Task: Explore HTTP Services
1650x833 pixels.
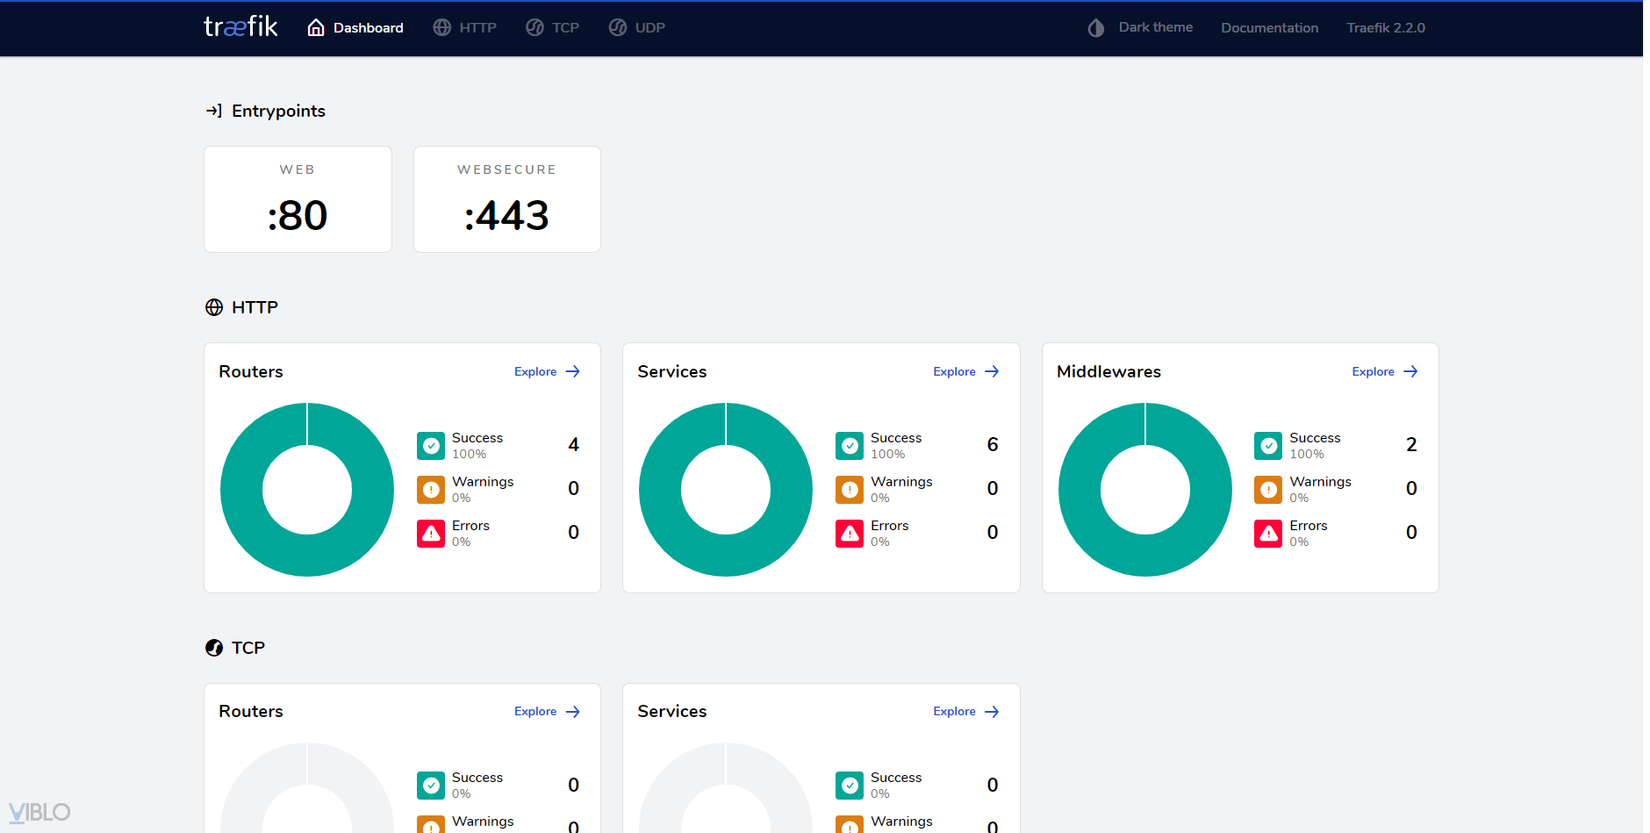Action: click(966, 372)
